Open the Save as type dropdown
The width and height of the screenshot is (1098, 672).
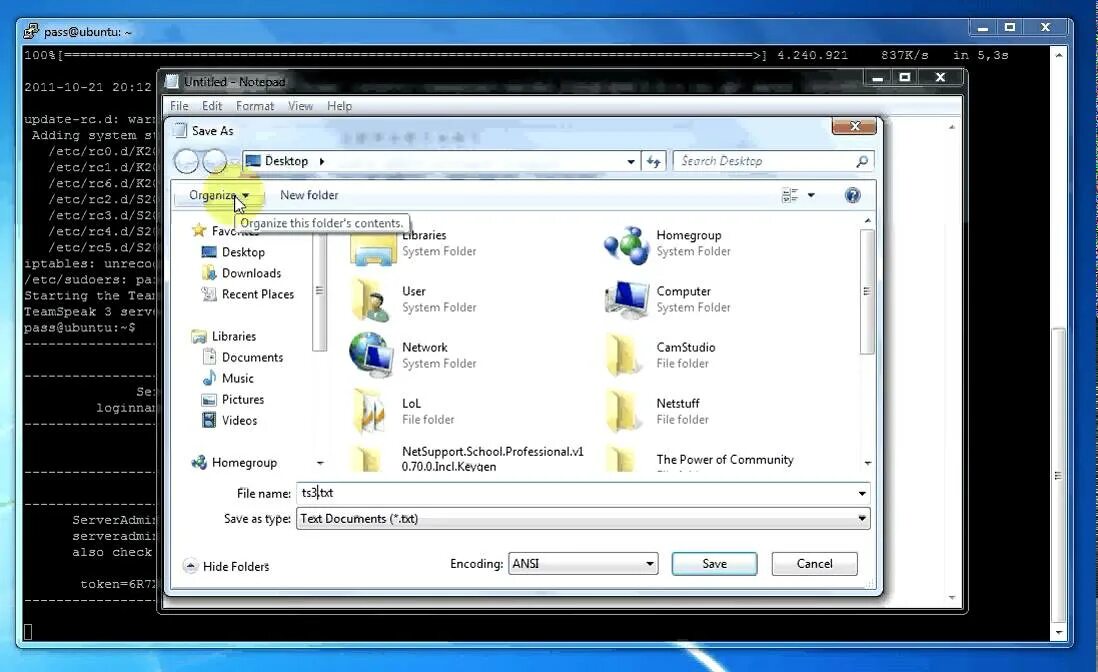coord(583,519)
